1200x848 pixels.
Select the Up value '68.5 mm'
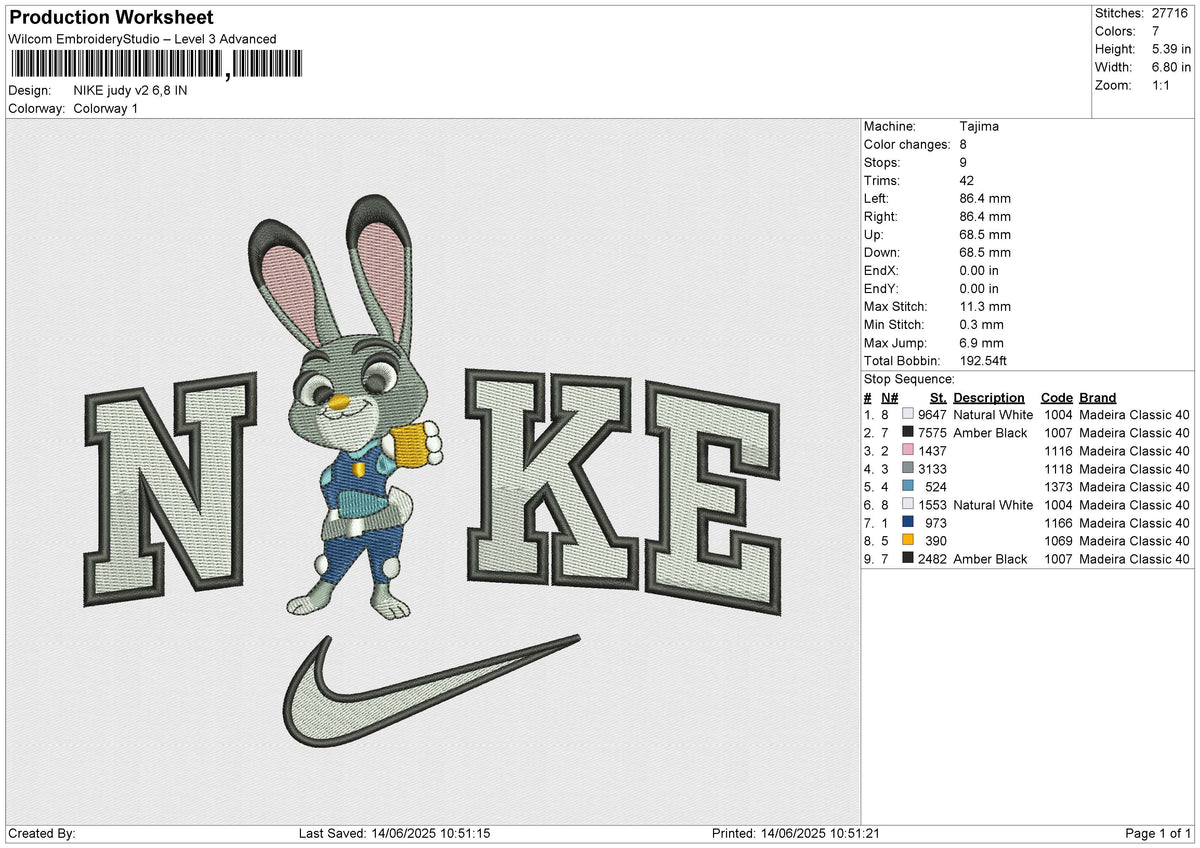(x=985, y=234)
